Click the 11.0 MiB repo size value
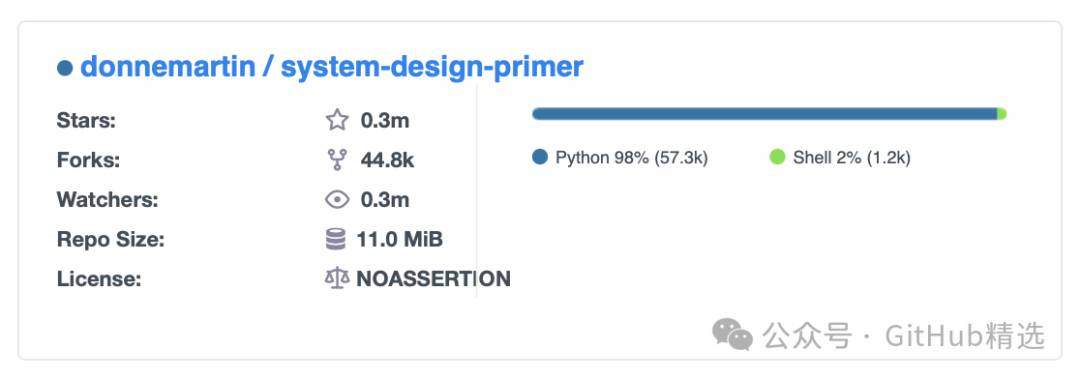The width and height of the screenshot is (1080, 379). coord(399,239)
